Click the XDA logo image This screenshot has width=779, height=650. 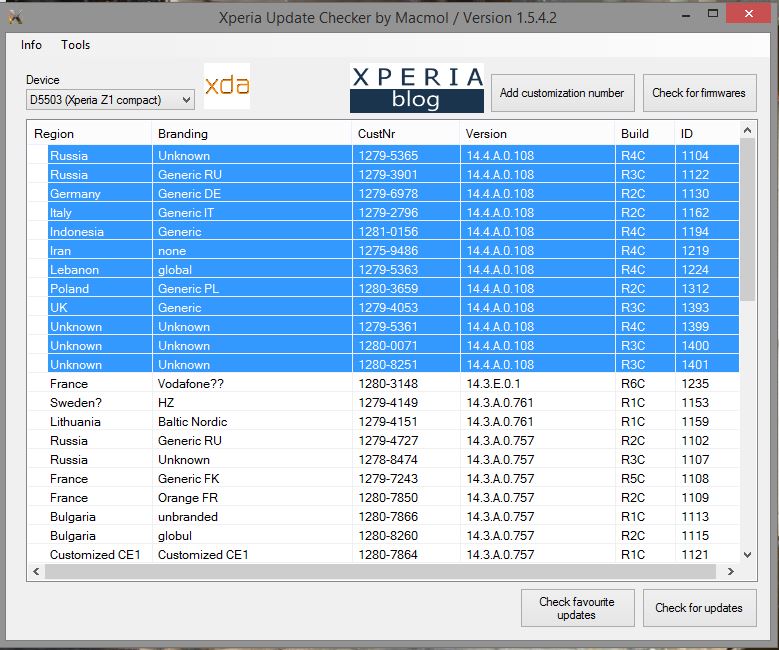click(227, 86)
